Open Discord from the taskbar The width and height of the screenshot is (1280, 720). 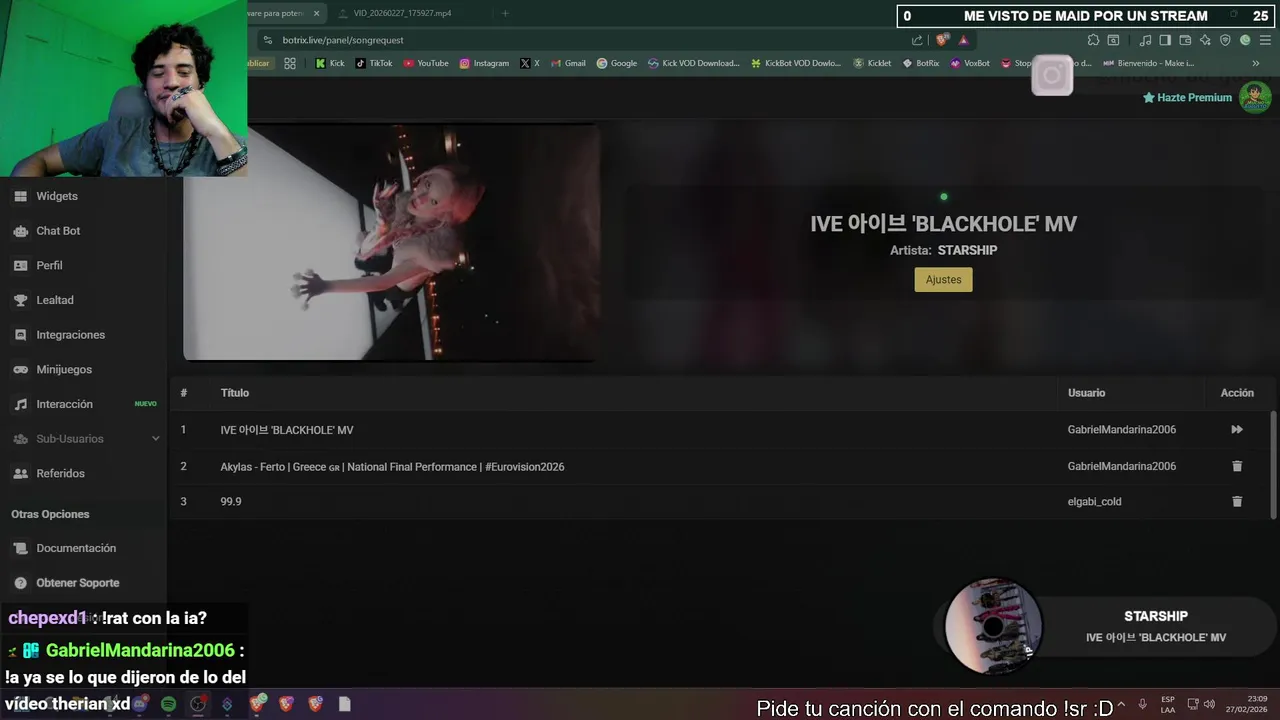[139, 704]
